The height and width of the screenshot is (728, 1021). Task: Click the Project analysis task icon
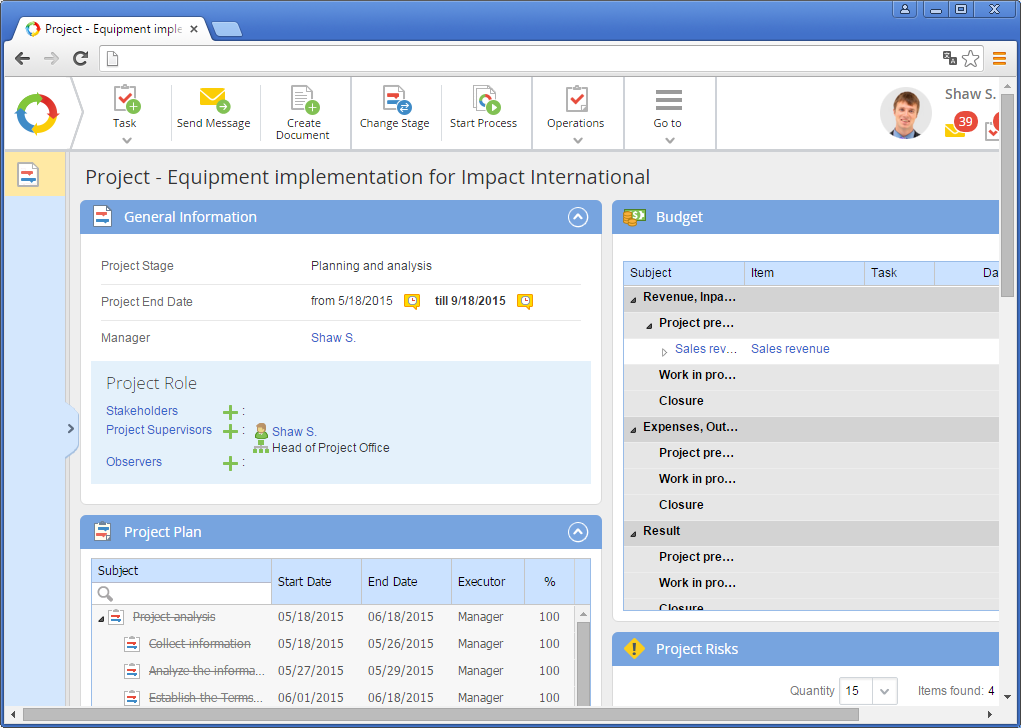point(116,617)
